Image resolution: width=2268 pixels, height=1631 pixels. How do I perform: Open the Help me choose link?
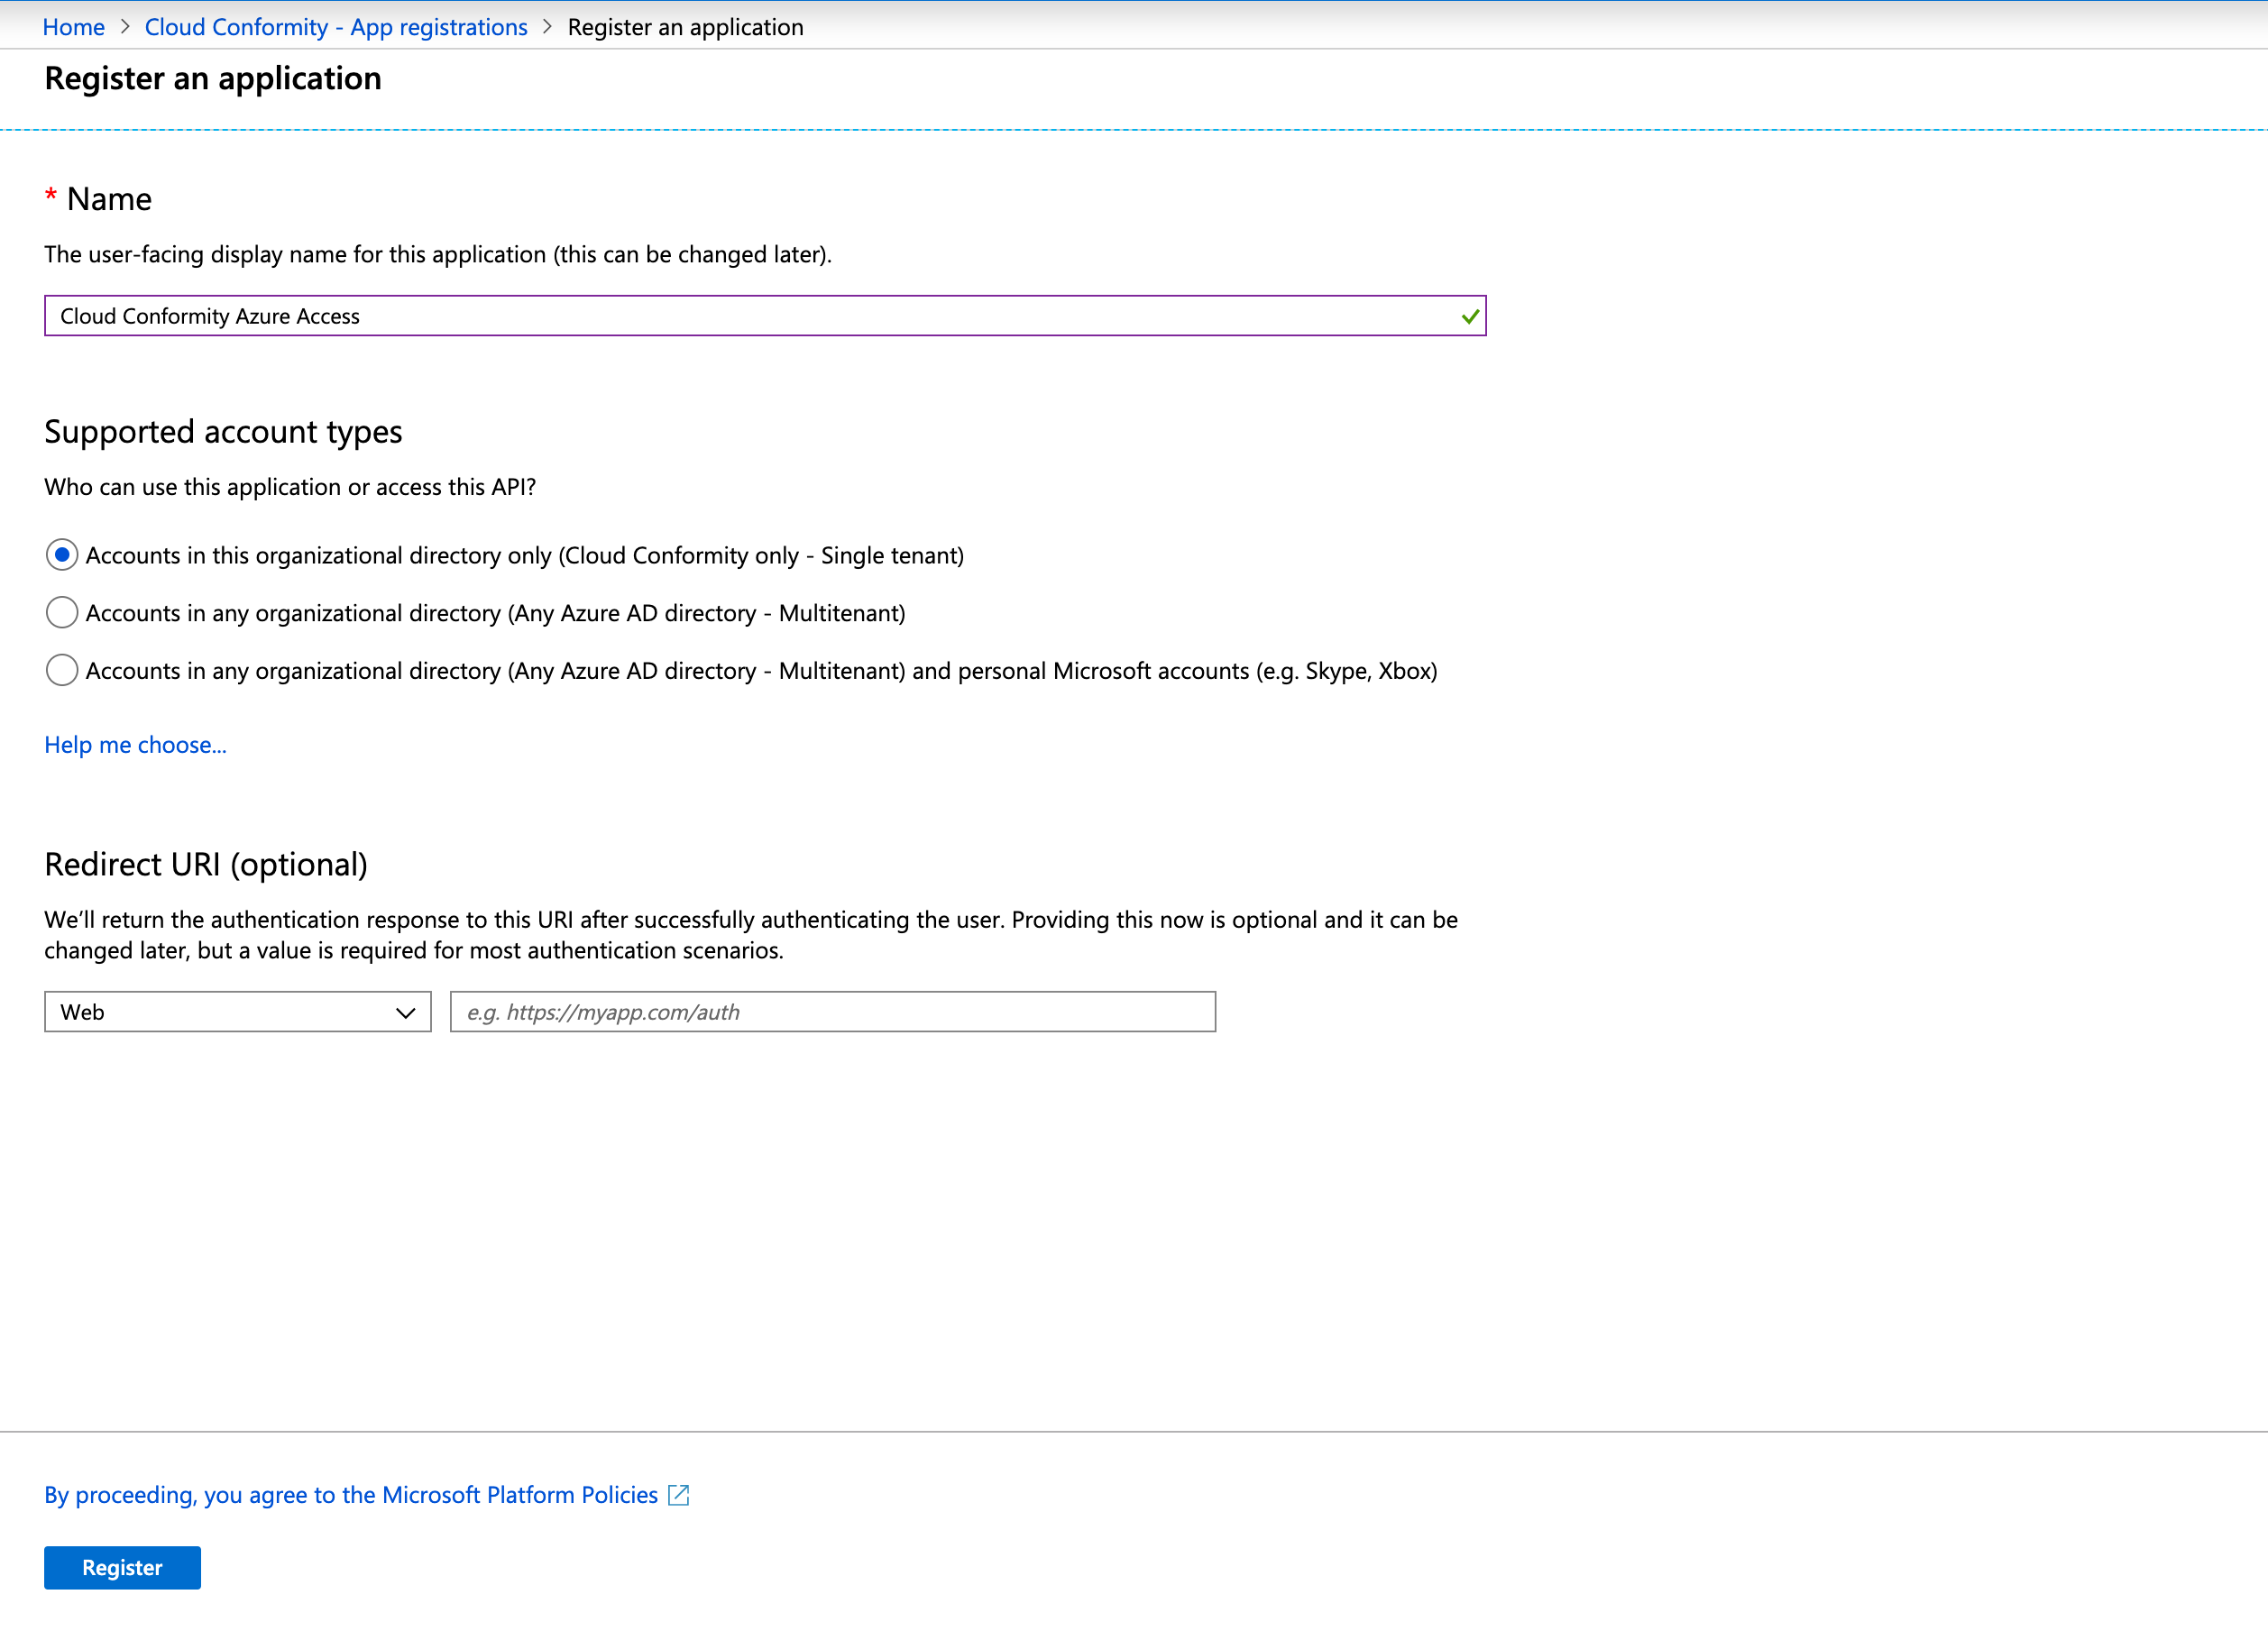[135, 745]
